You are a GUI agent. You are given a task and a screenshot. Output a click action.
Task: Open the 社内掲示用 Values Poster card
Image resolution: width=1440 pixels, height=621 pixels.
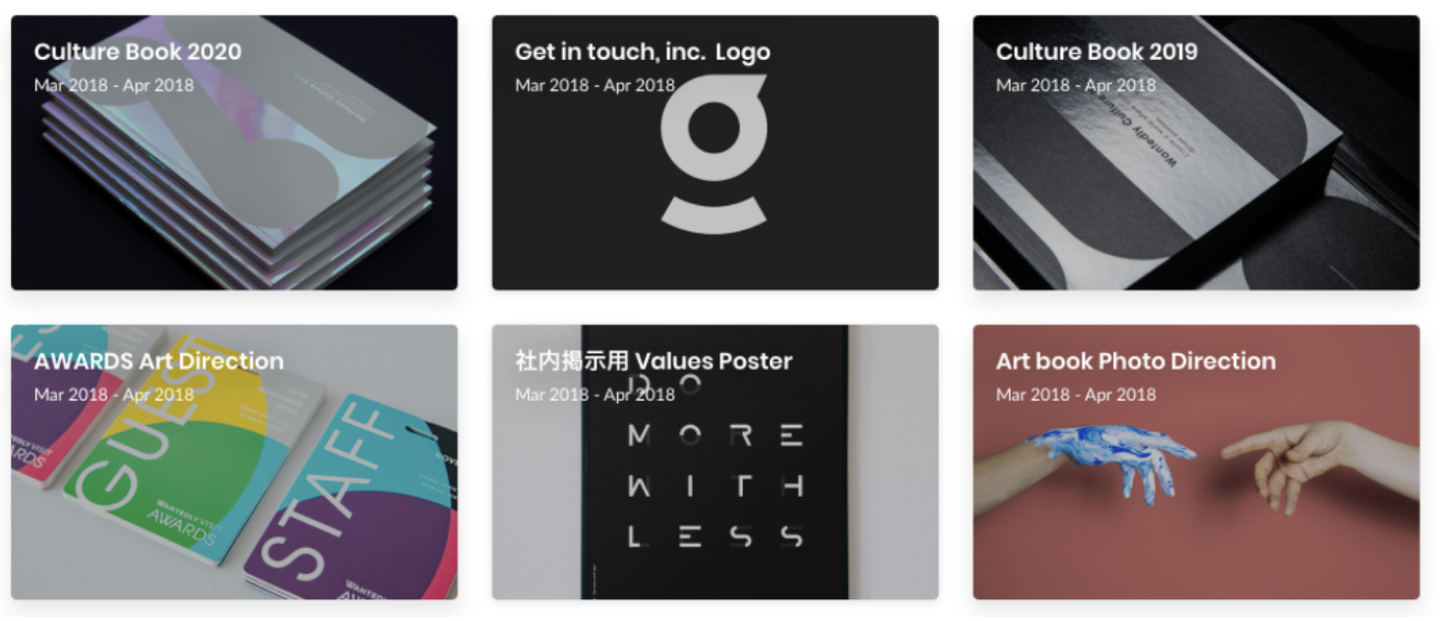pos(715,462)
